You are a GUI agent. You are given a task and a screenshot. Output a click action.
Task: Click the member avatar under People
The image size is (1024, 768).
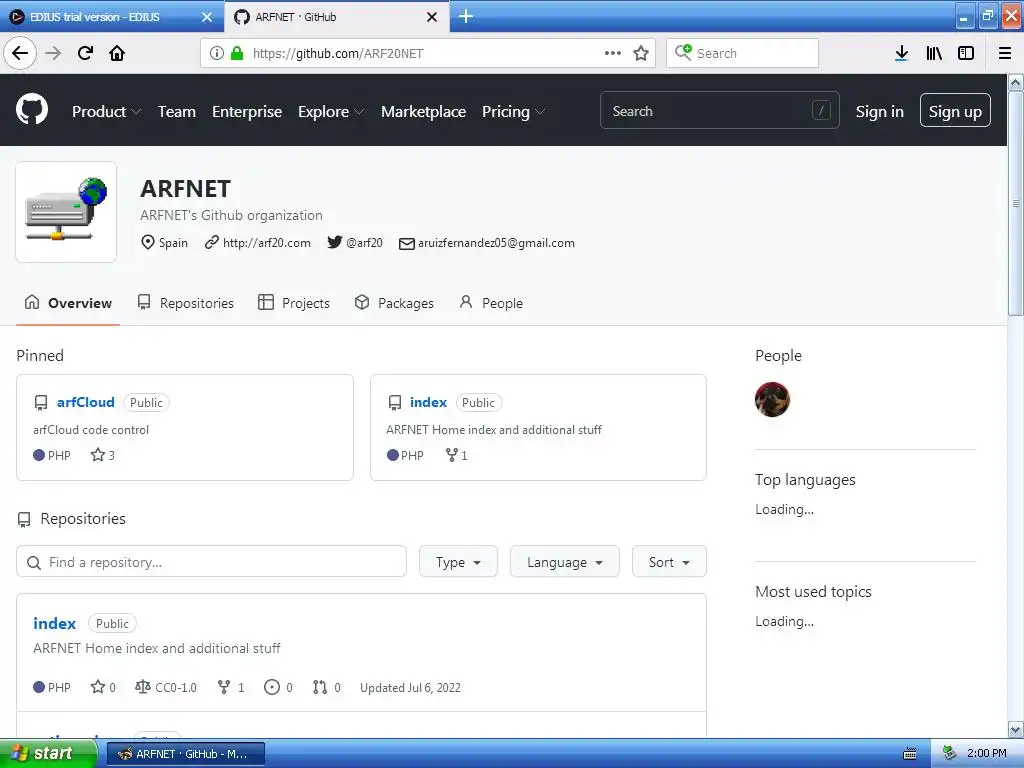click(773, 399)
